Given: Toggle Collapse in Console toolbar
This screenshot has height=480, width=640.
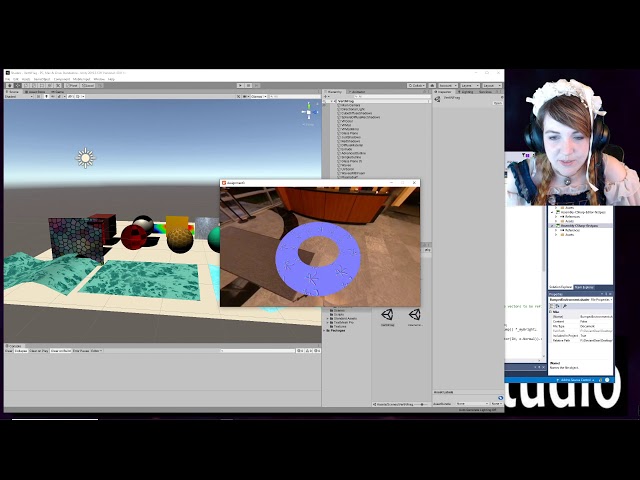Looking at the screenshot, I should click(x=21, y=351).
